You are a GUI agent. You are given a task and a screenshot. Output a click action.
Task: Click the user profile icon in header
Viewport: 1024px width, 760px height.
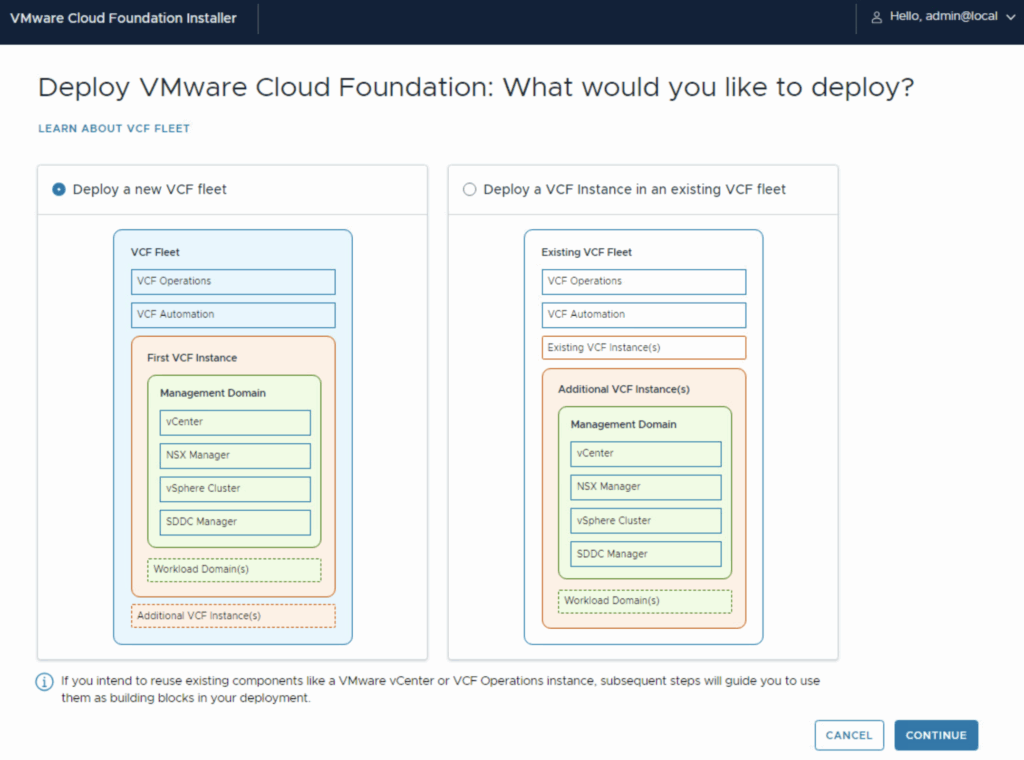coord(877,17)
